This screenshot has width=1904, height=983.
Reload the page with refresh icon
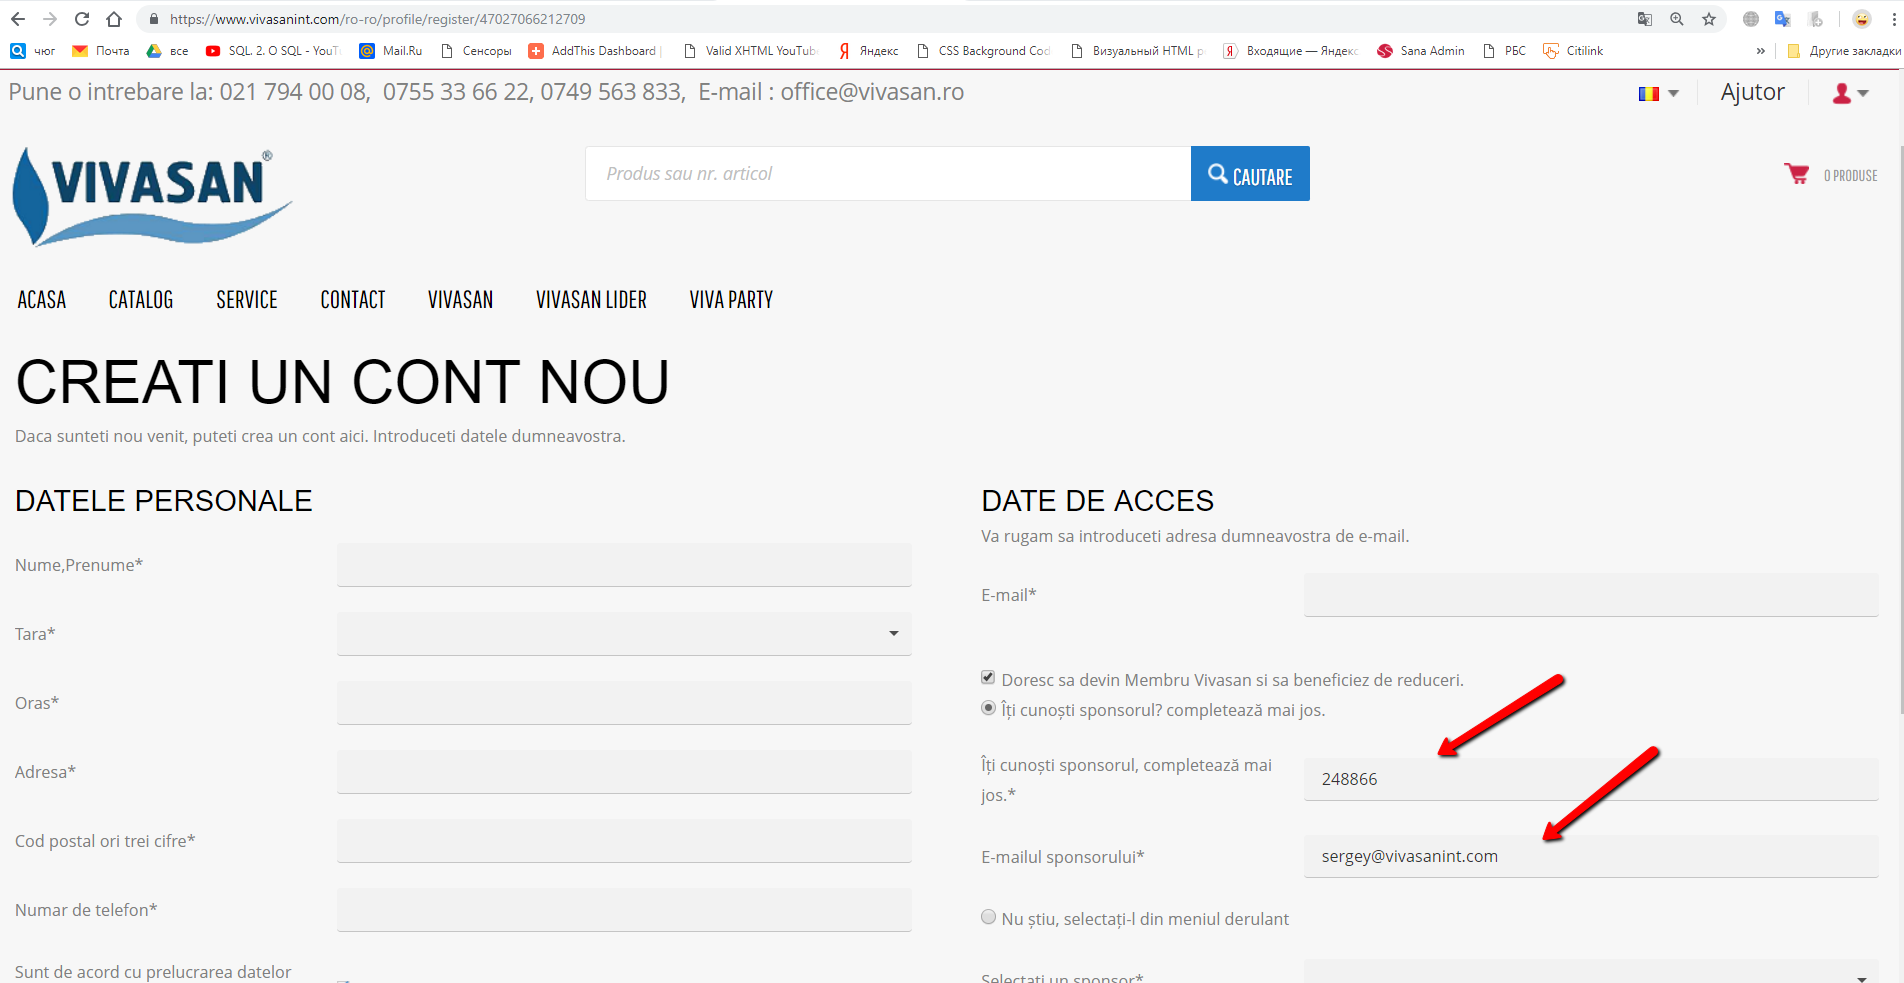click(x=82, y=19)
